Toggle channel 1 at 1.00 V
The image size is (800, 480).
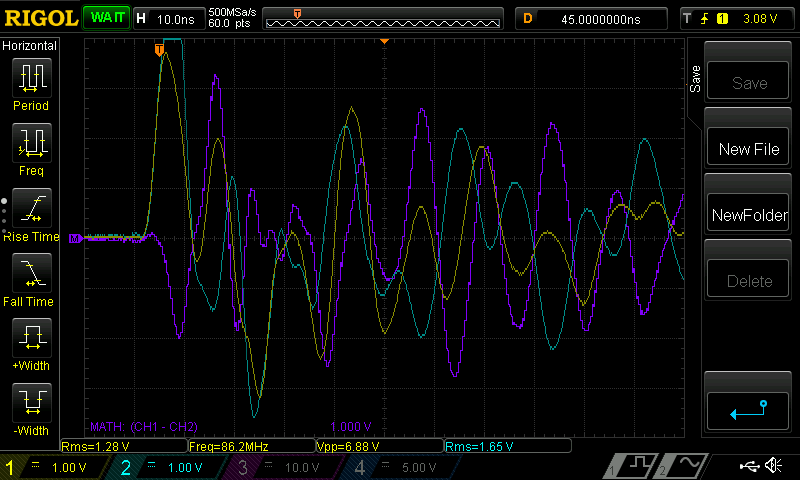click(x=54, y=467)
